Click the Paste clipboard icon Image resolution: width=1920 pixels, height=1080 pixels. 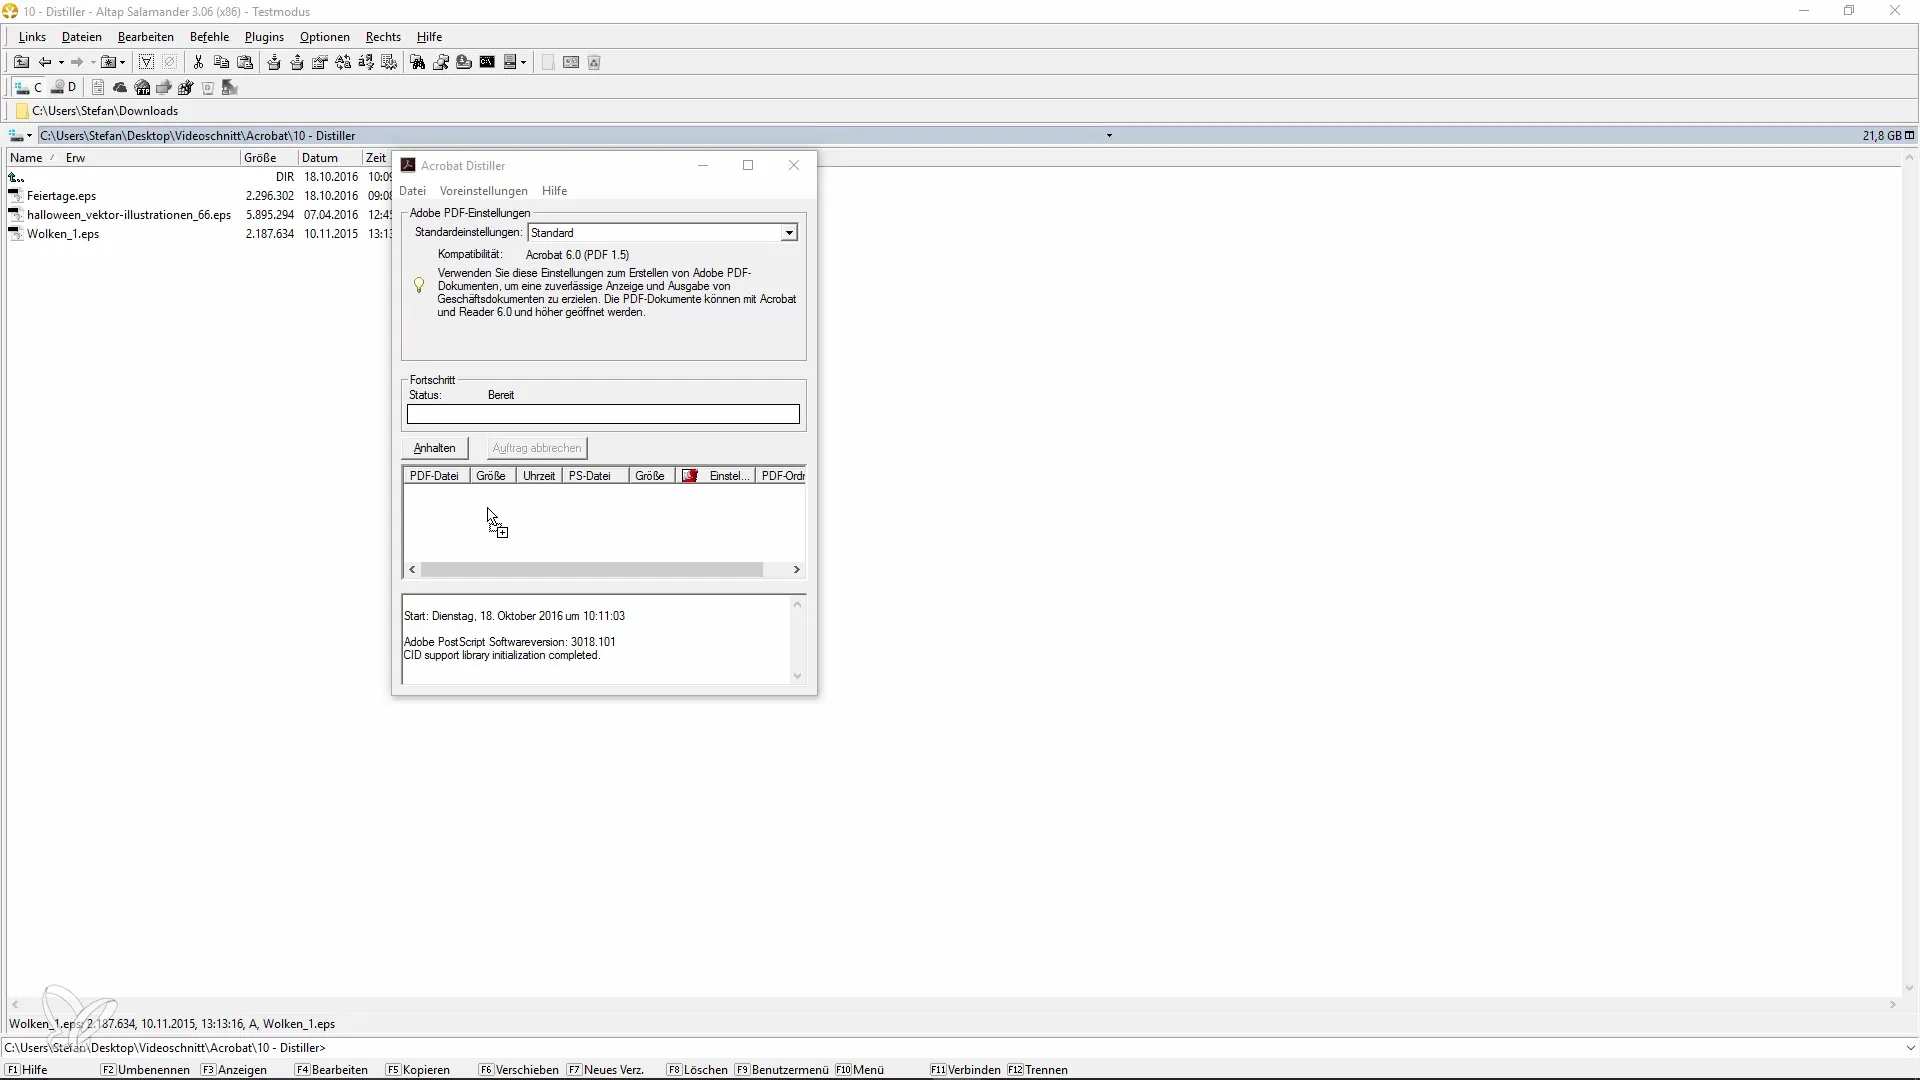(x=245, y=62)
